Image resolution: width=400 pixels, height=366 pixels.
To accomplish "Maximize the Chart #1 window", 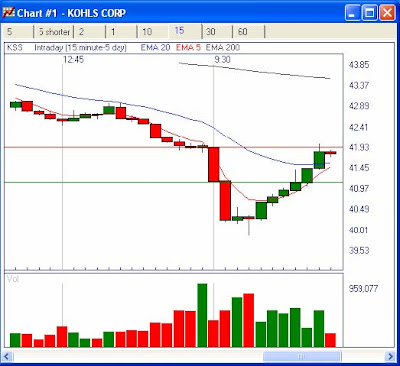I will pos(370,13).
